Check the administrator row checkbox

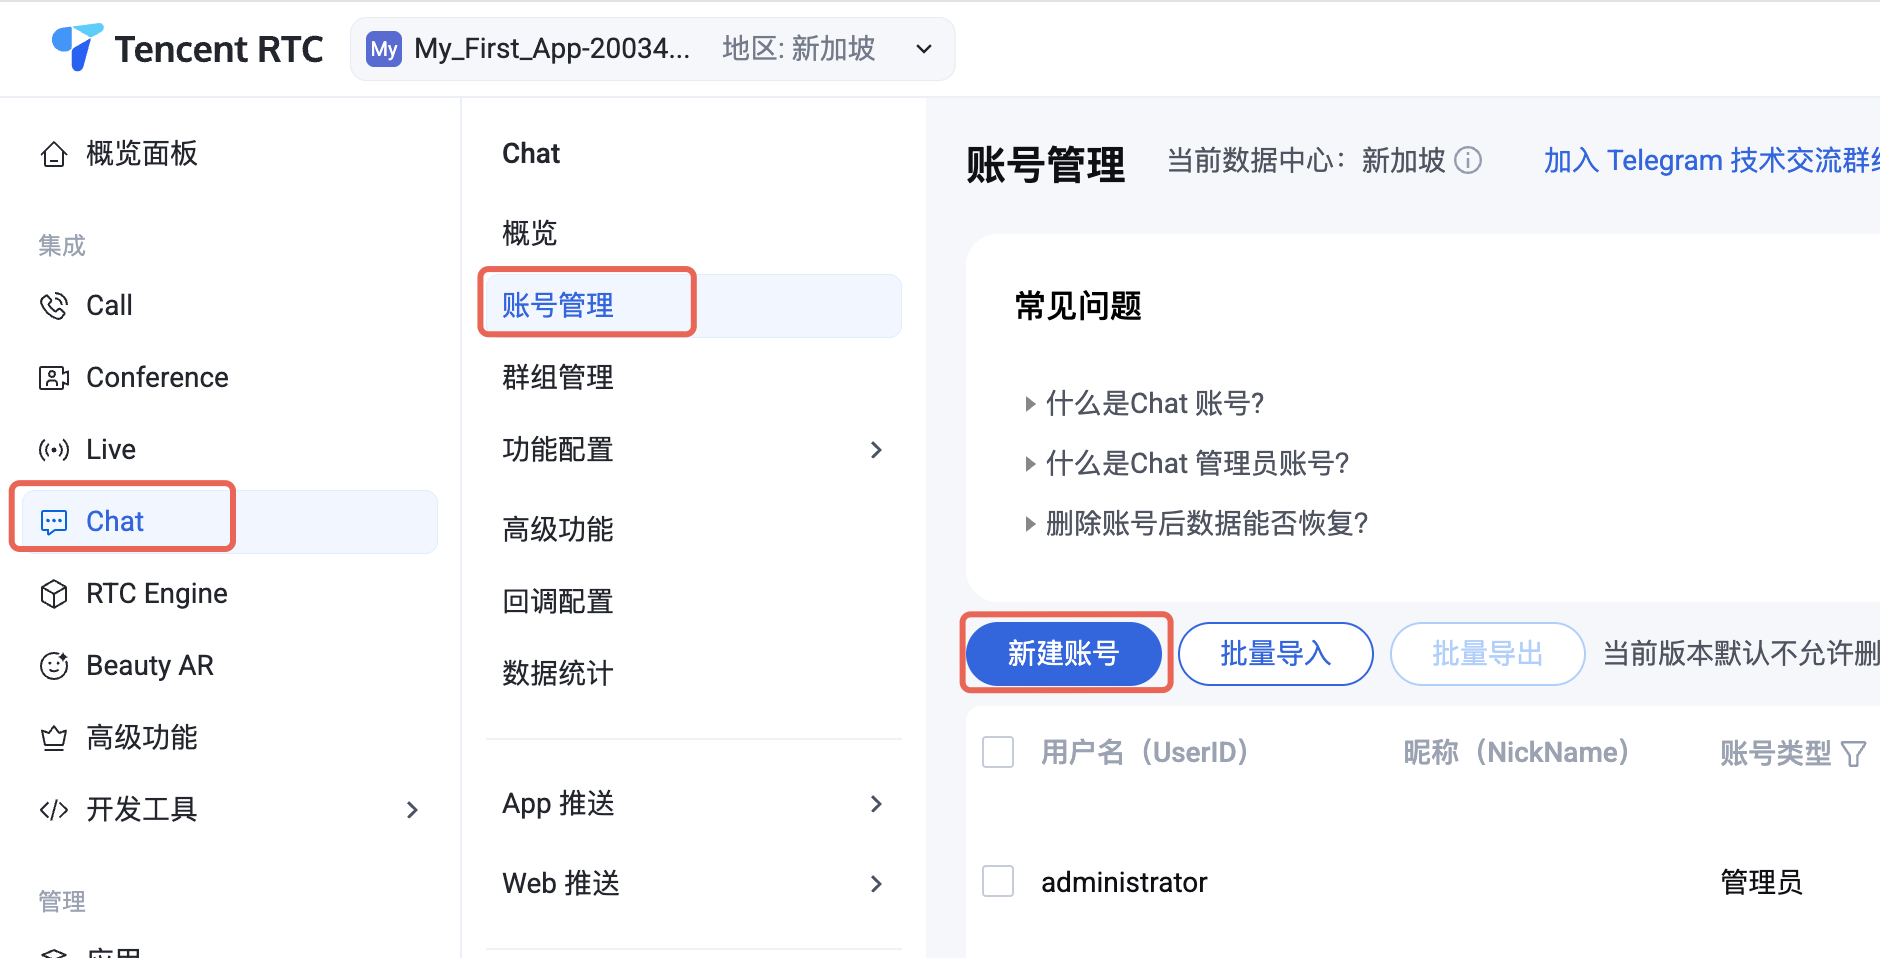point(998,882)
